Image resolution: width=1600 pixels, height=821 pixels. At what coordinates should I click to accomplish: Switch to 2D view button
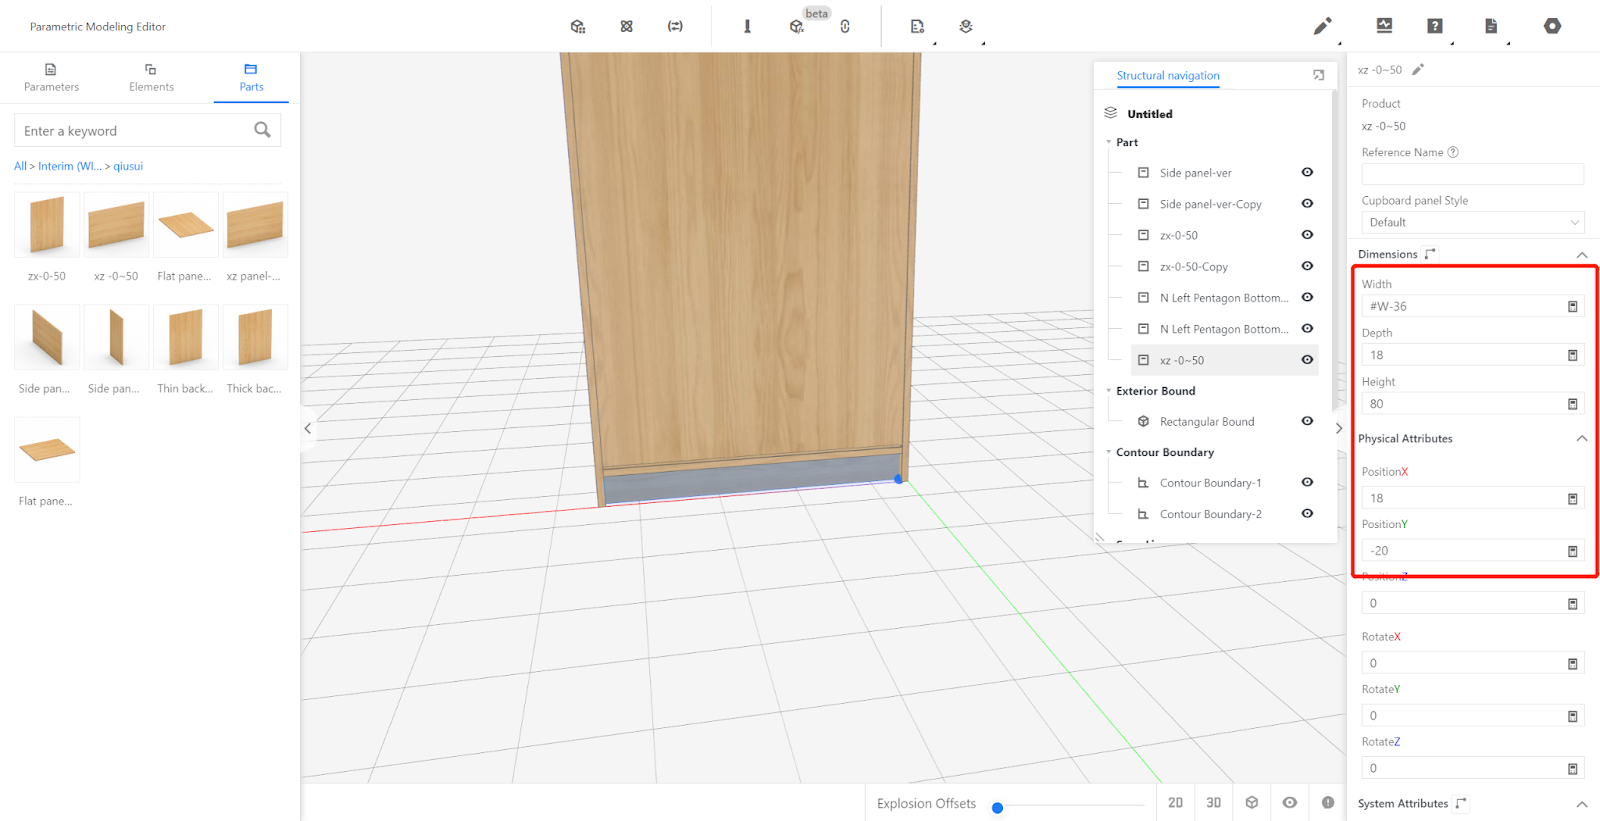pyautogui.click(x=1175, y=803)
